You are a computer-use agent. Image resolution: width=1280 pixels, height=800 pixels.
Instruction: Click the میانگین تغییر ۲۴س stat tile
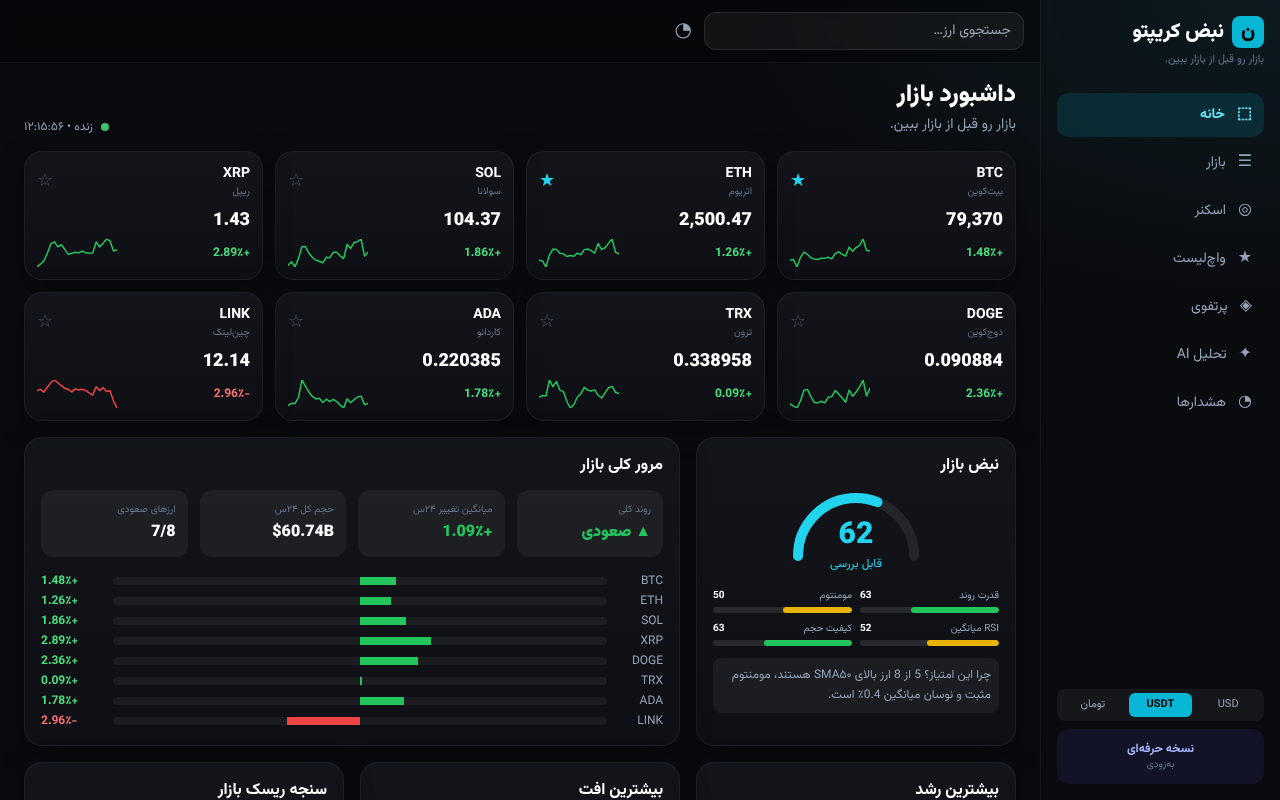point(432,523)
